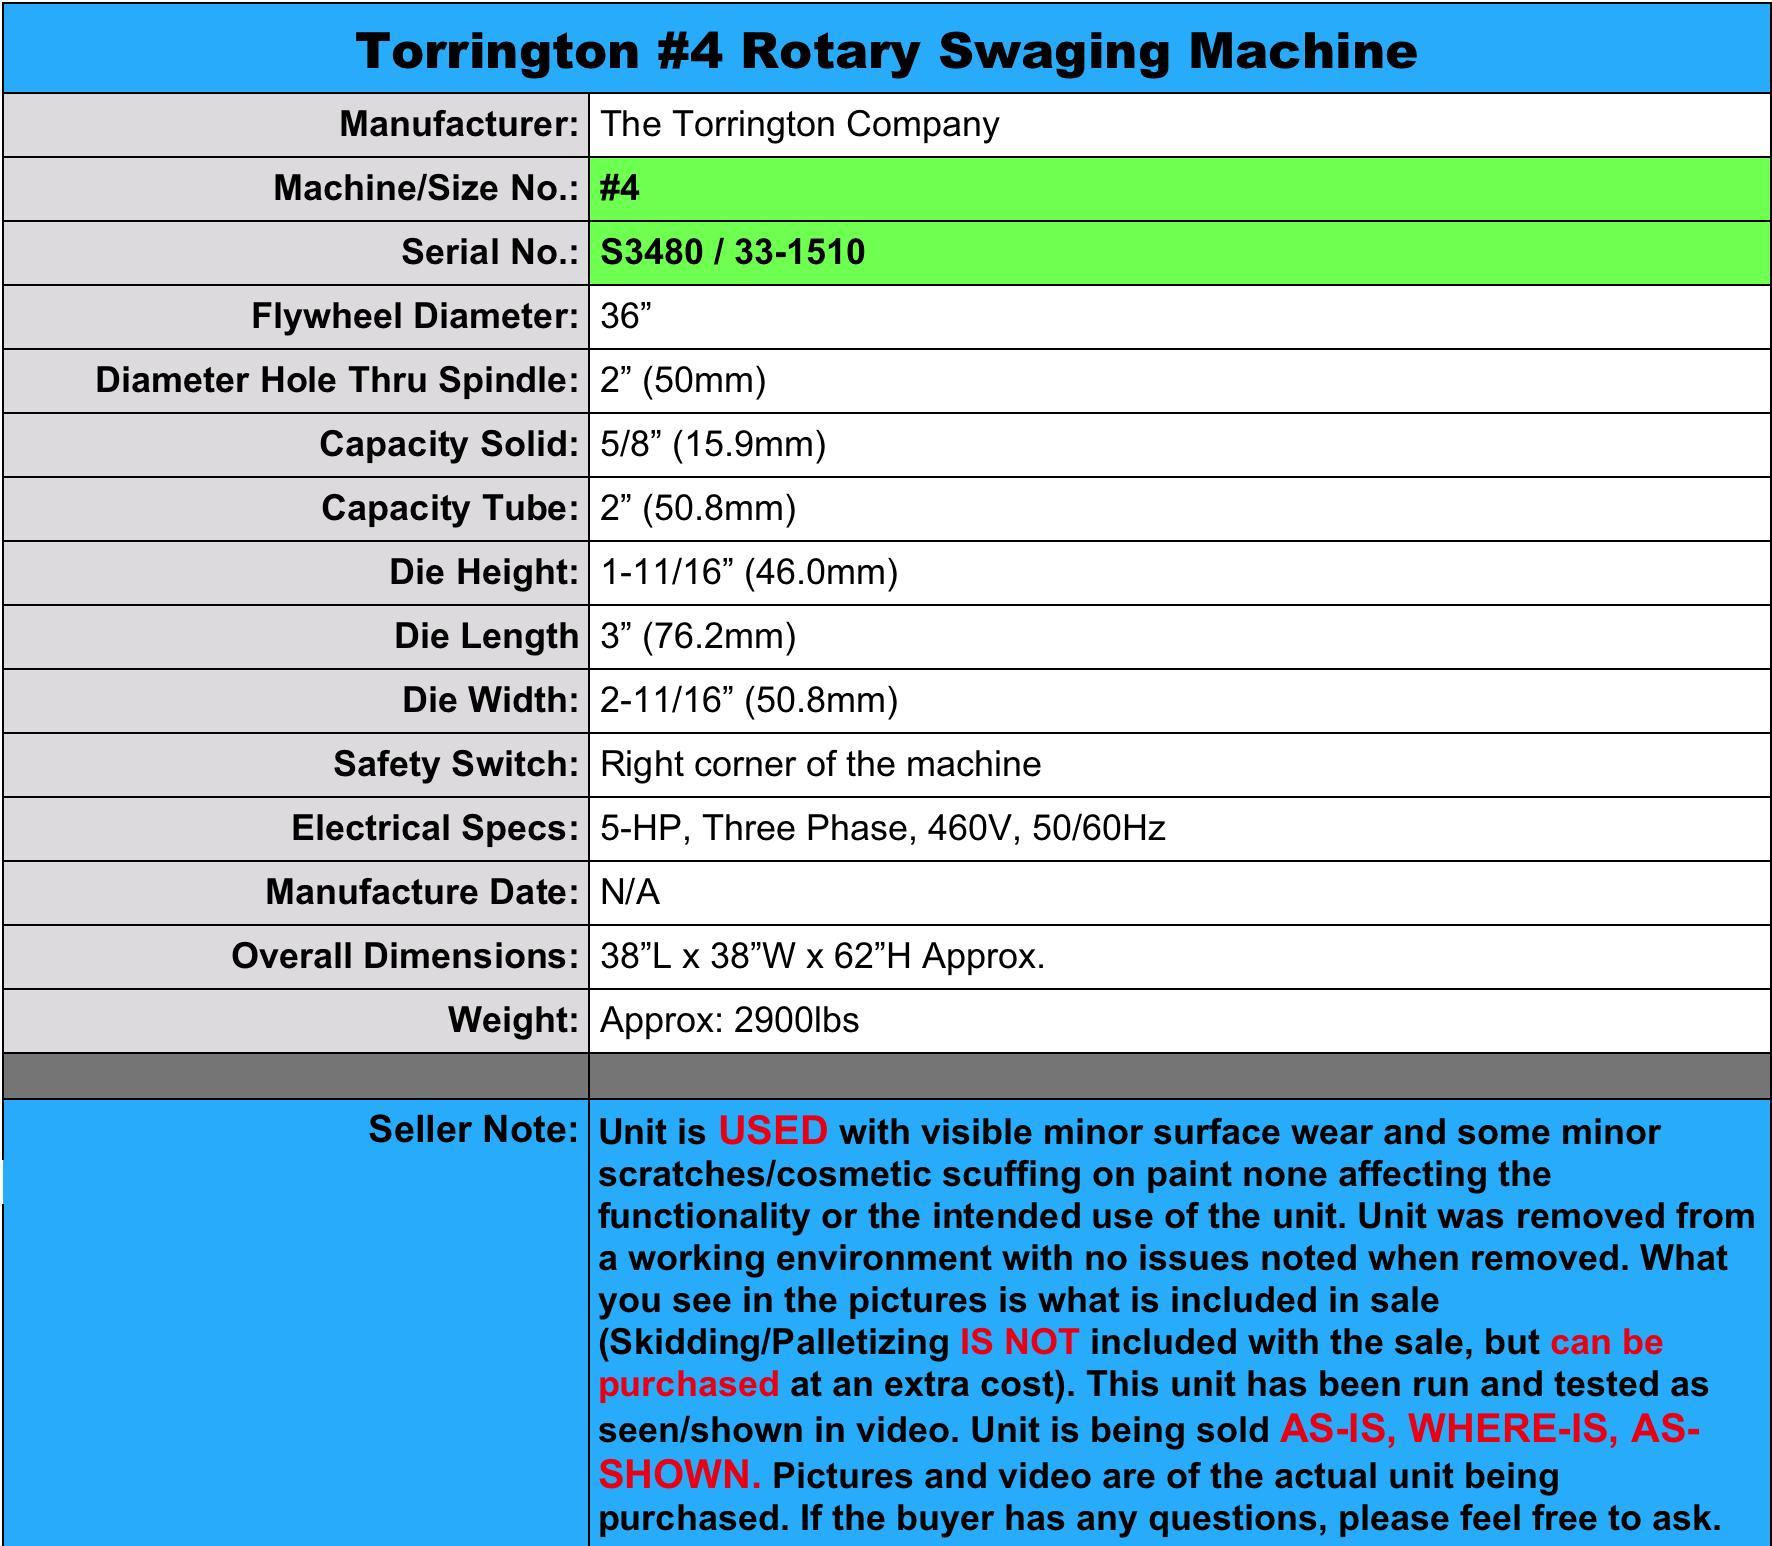
Task: Select the 'Capacity Solid:' label
Action: coord(449,444)
